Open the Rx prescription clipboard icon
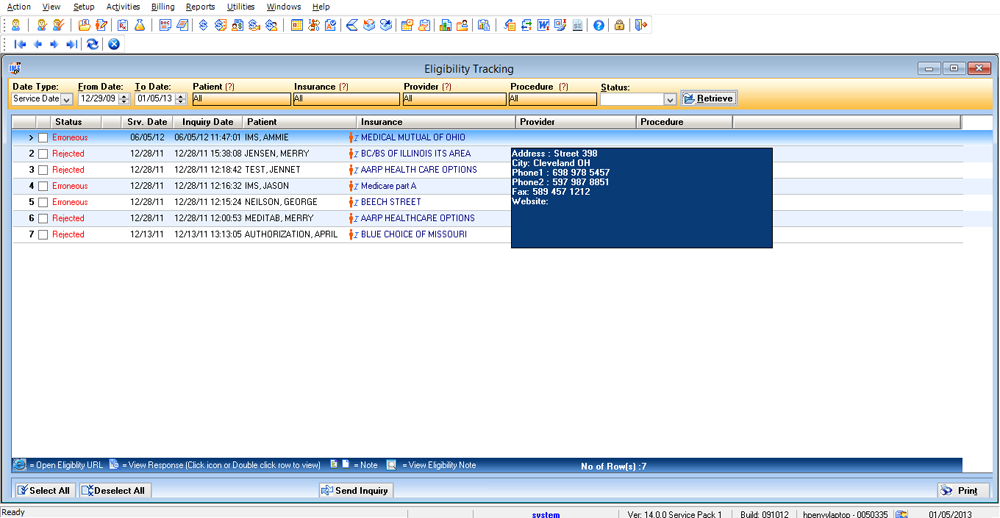 [x=122, y=26]
